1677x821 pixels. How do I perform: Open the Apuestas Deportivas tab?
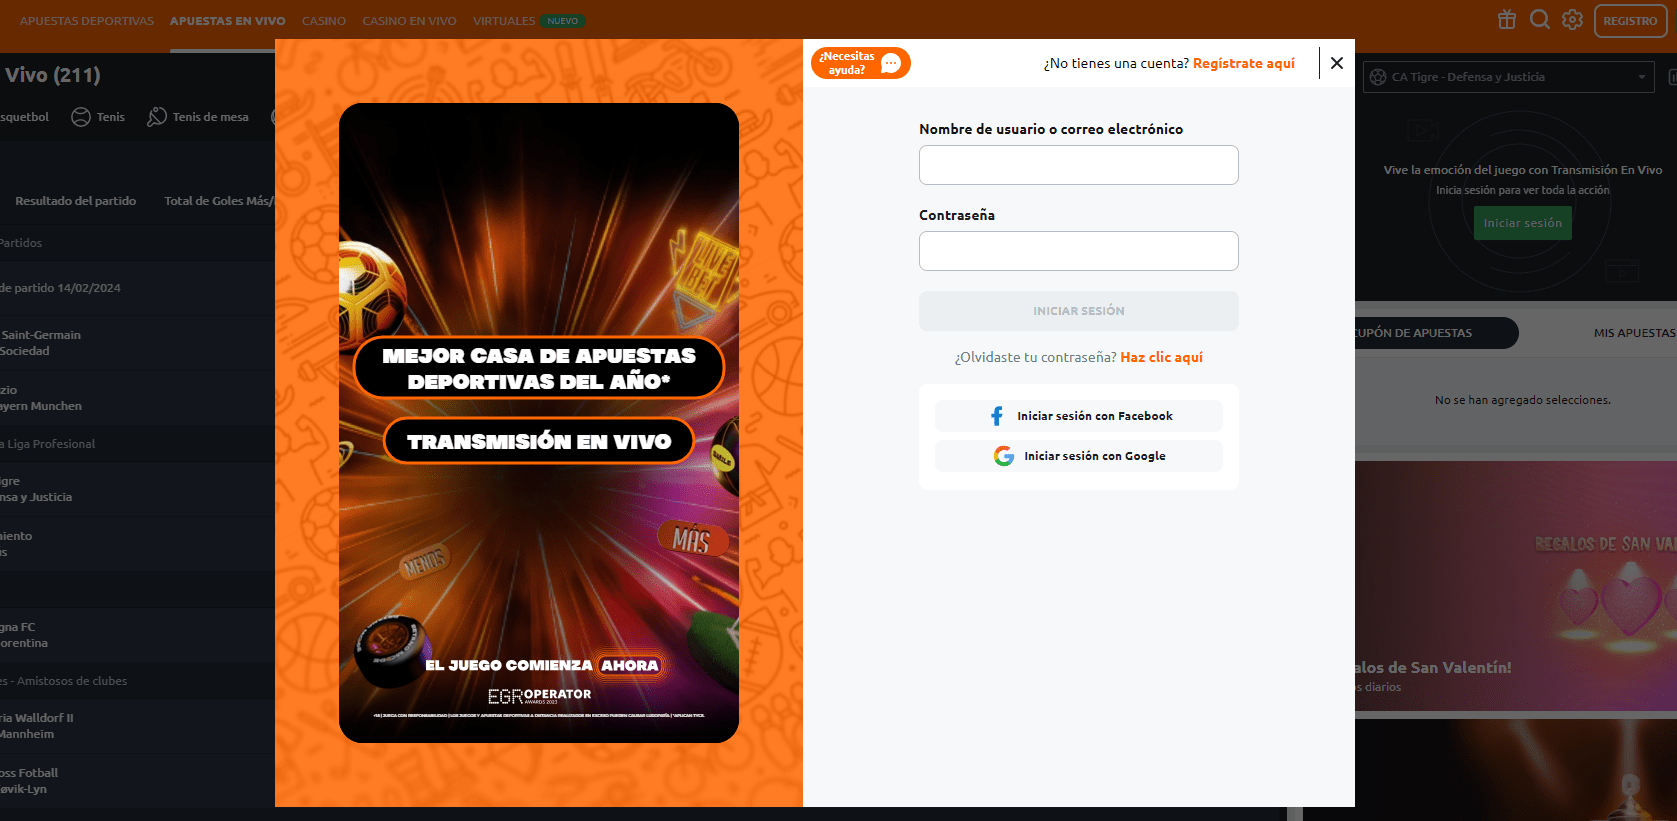click(x=87, y=21)
